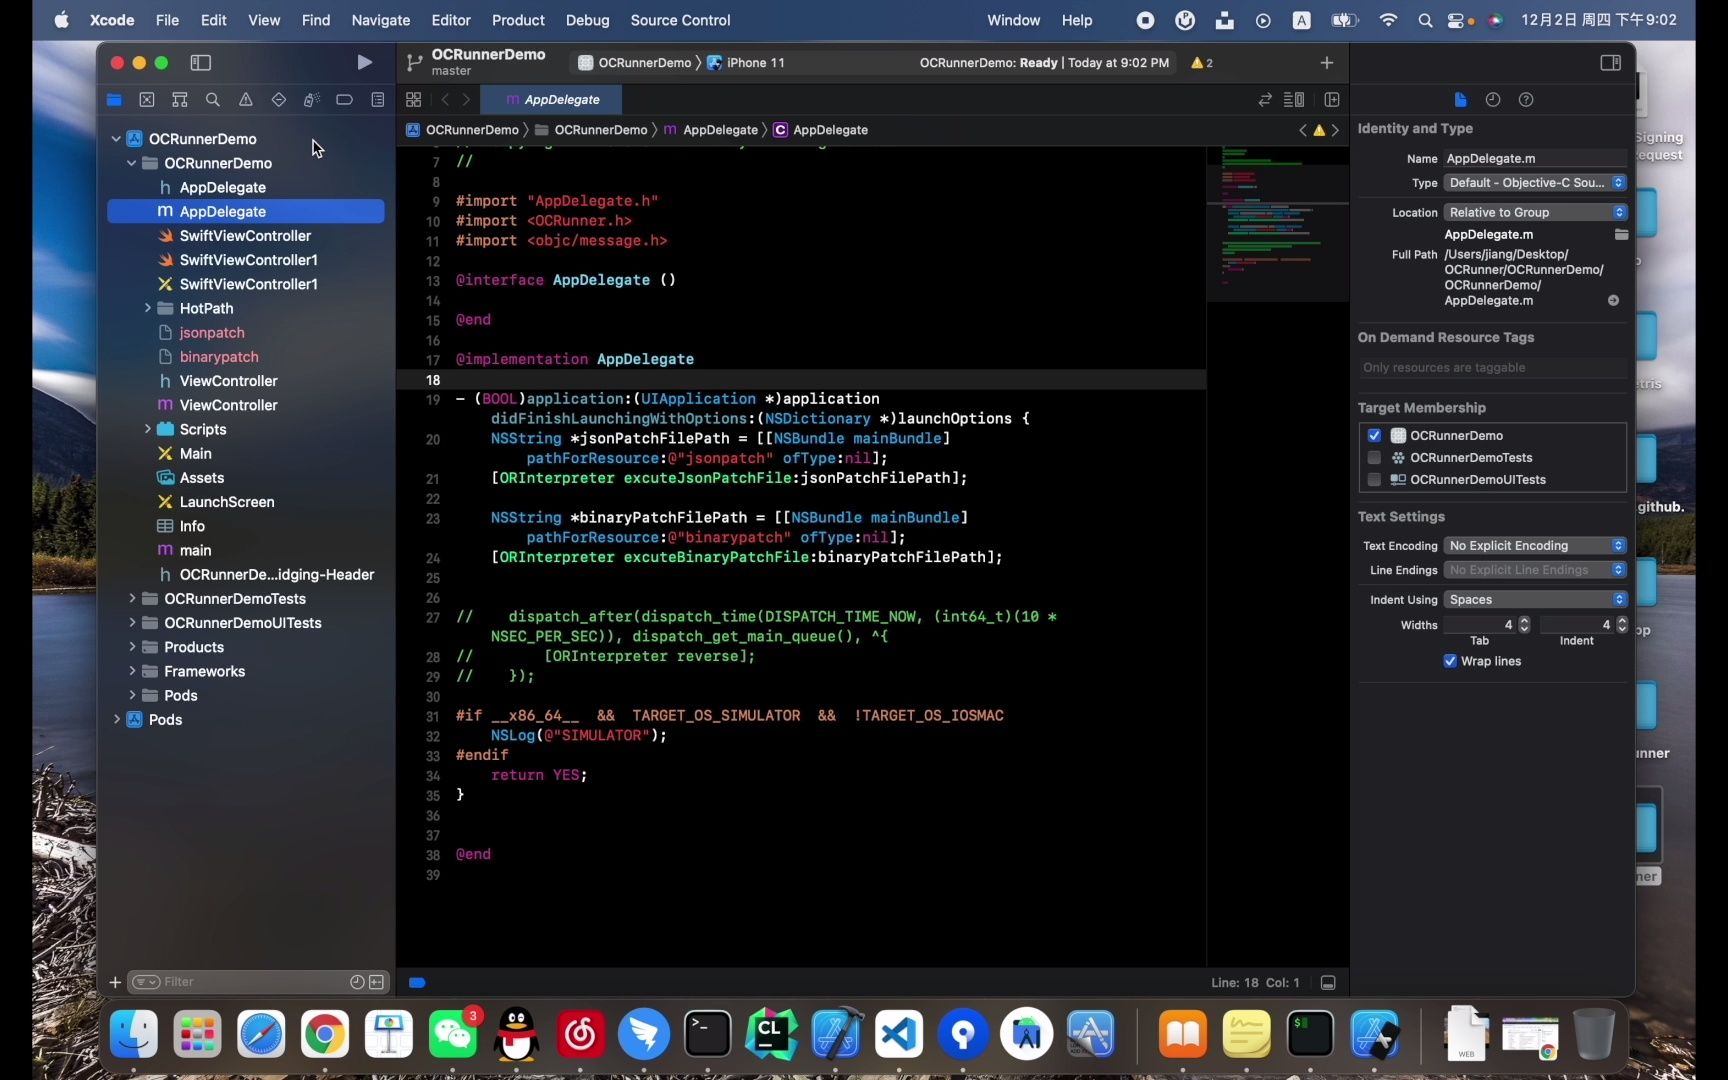This screenshot has height=1080, width=1728.
Task: Toggle the debug area at bottom right
Action: tap(1328, 983)
